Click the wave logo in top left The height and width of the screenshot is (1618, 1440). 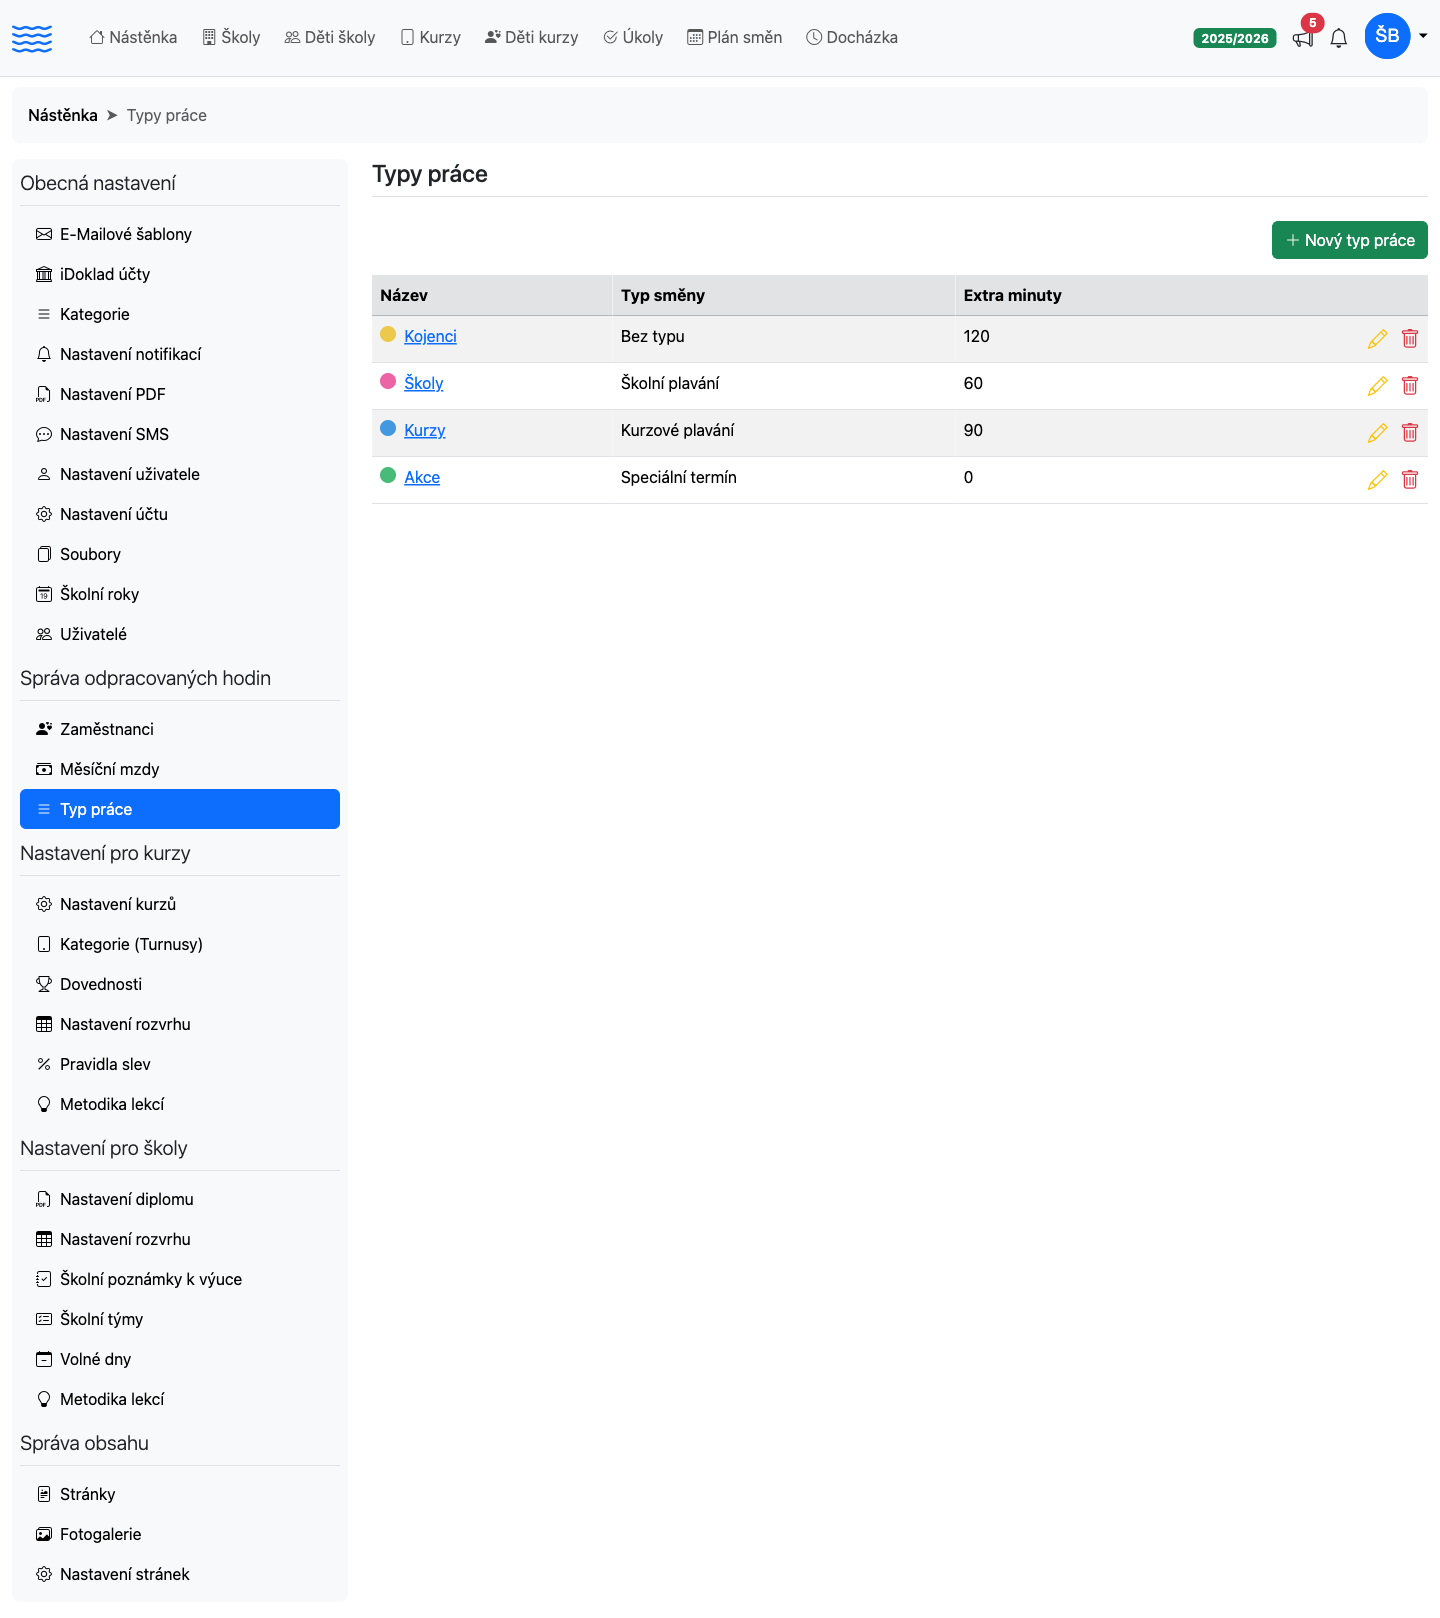point(32,38)
